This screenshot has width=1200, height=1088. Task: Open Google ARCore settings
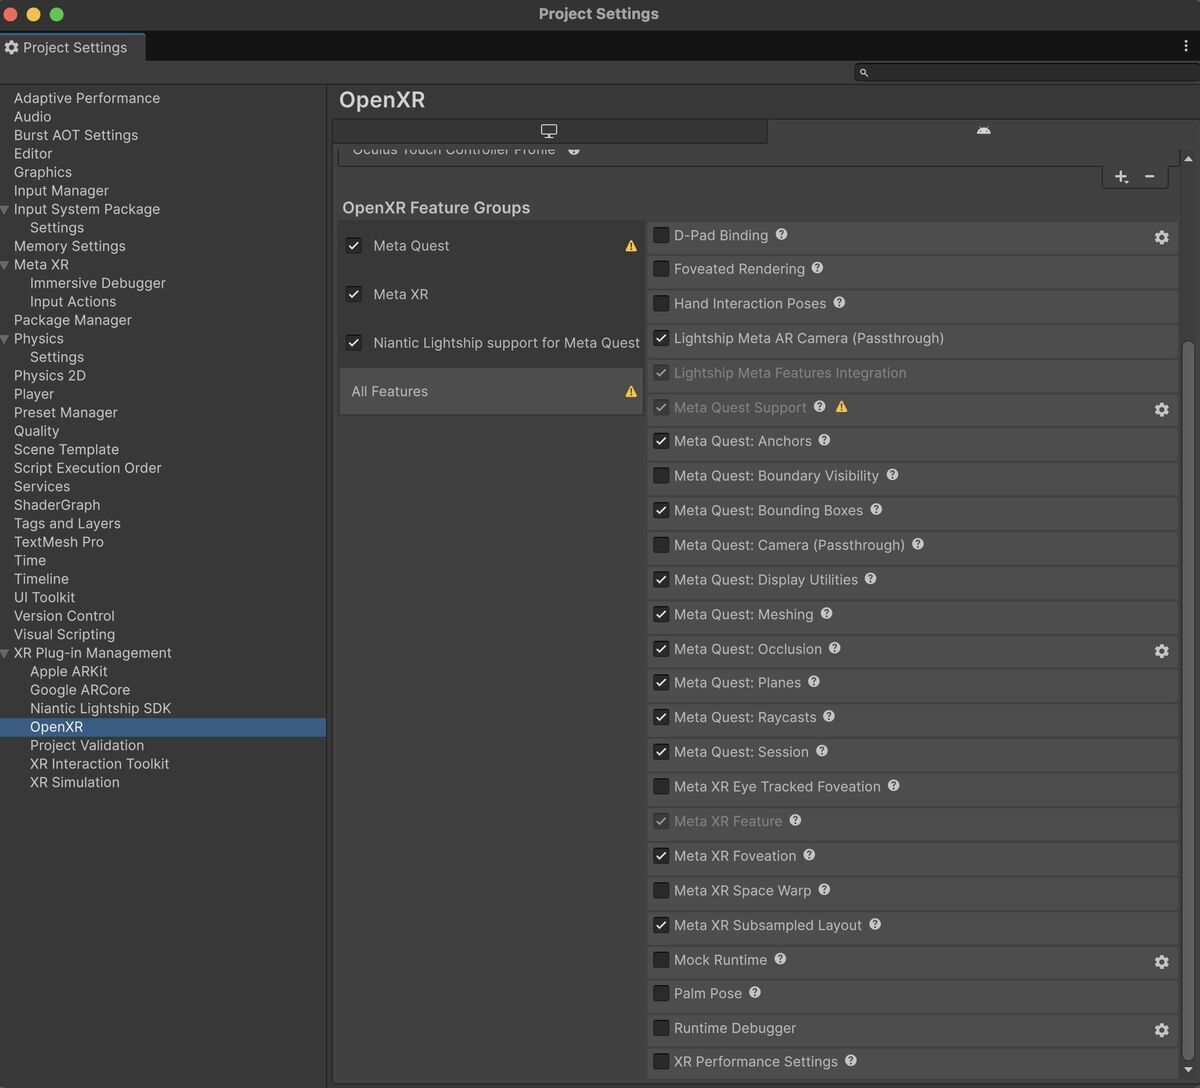coord(80,690)
